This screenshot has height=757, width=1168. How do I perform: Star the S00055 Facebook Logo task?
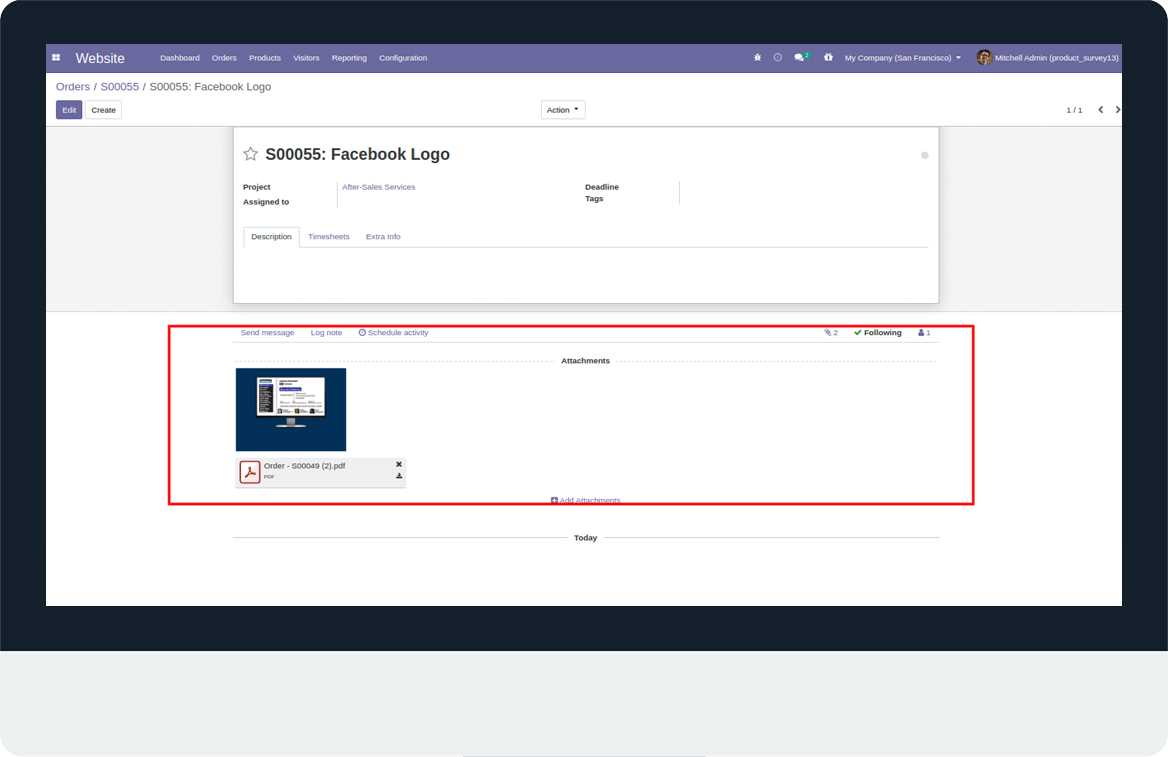[250, 154]
